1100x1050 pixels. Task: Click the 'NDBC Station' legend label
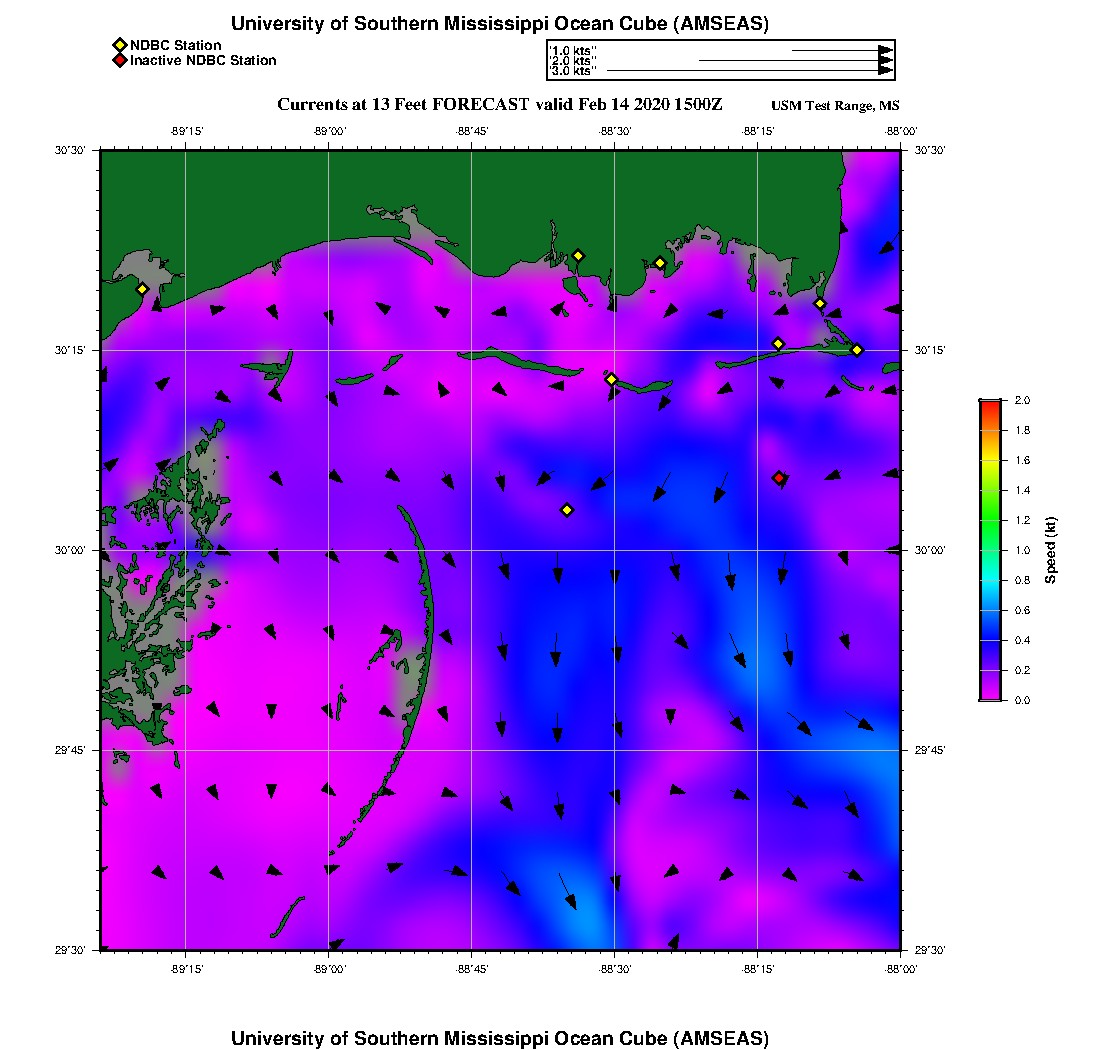(x=176, y=45)
